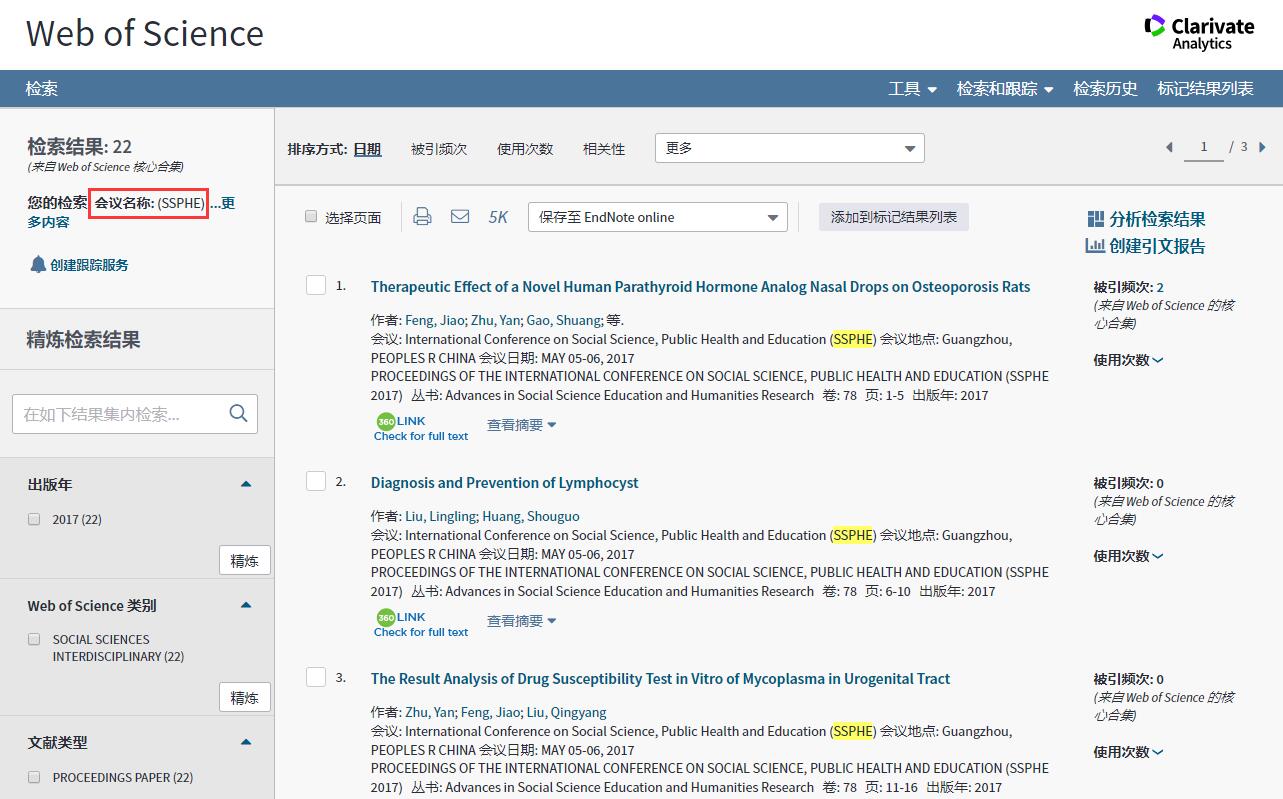Click author Gao, Shuang in result 1
1283x799 pixels.
564,320
